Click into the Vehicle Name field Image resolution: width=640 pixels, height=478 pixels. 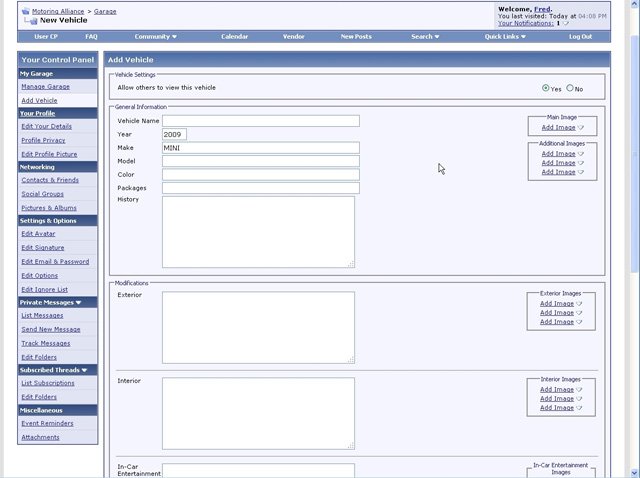260,121
